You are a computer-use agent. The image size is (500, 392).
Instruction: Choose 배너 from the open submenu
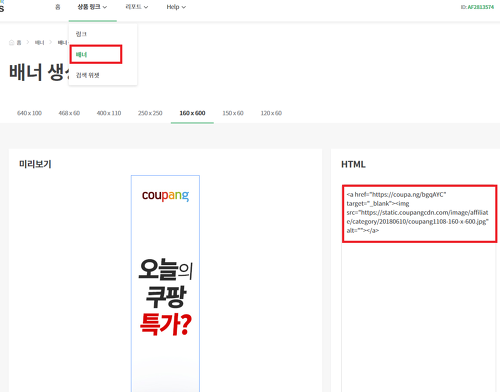(x=81, y=55)
